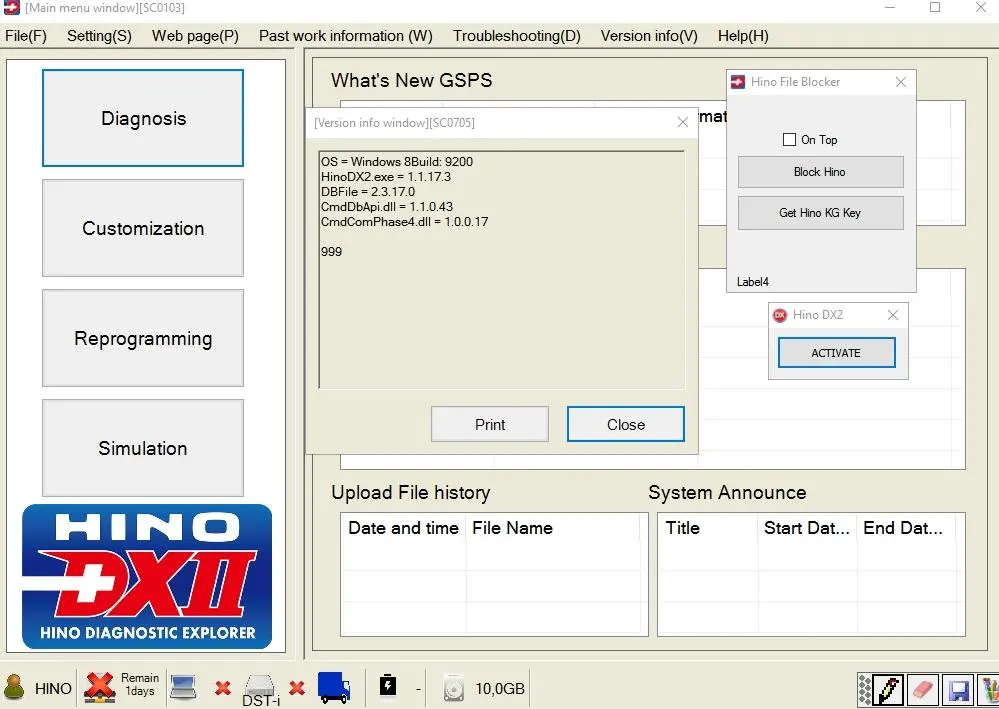Image resolution: width=999 pixels, height=709 pixels.
Task: Launch the Simulation button
Action: [143, 448]
